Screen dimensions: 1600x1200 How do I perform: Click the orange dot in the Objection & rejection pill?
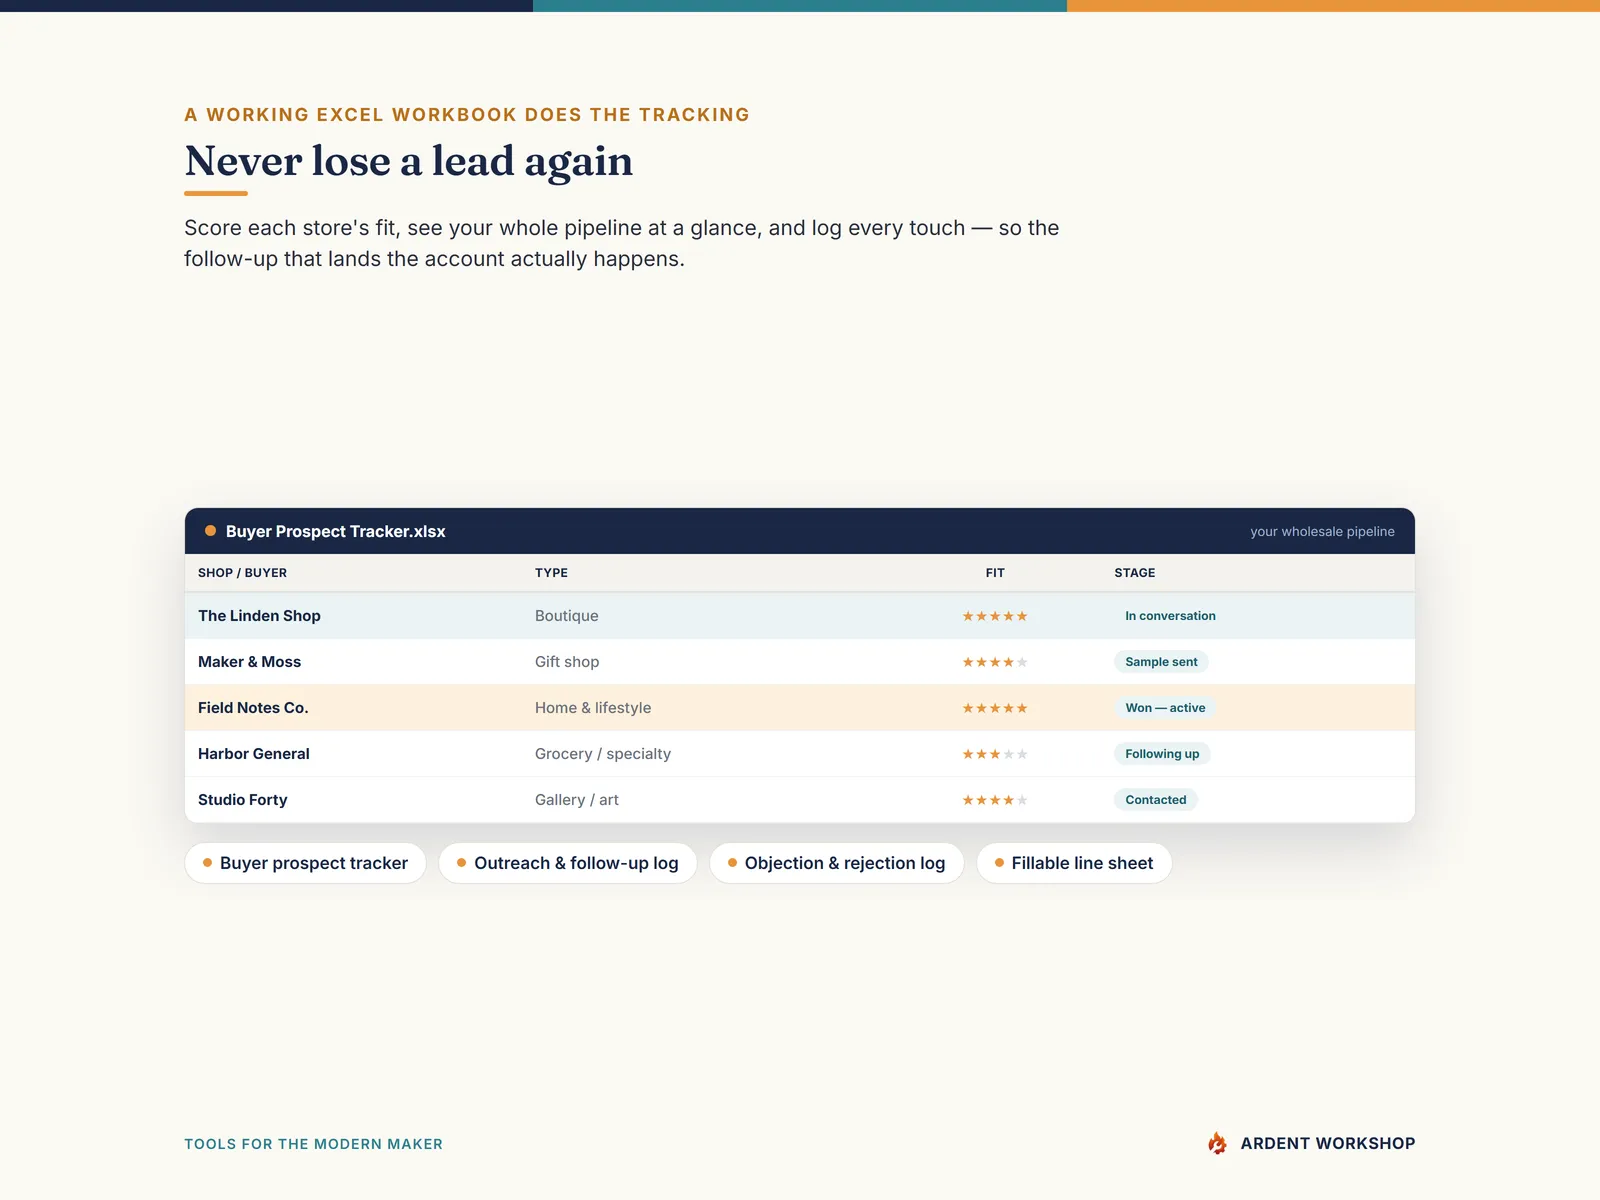tap(732, 862)
